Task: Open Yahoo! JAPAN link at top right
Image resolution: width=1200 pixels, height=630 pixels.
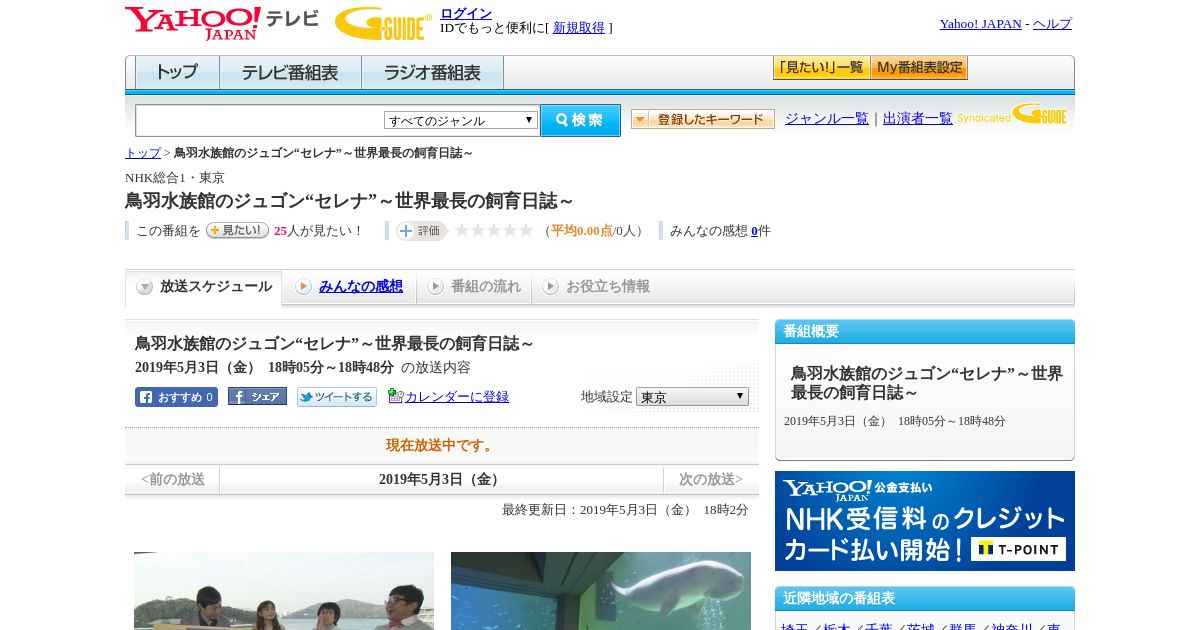Action: (981, 24)
